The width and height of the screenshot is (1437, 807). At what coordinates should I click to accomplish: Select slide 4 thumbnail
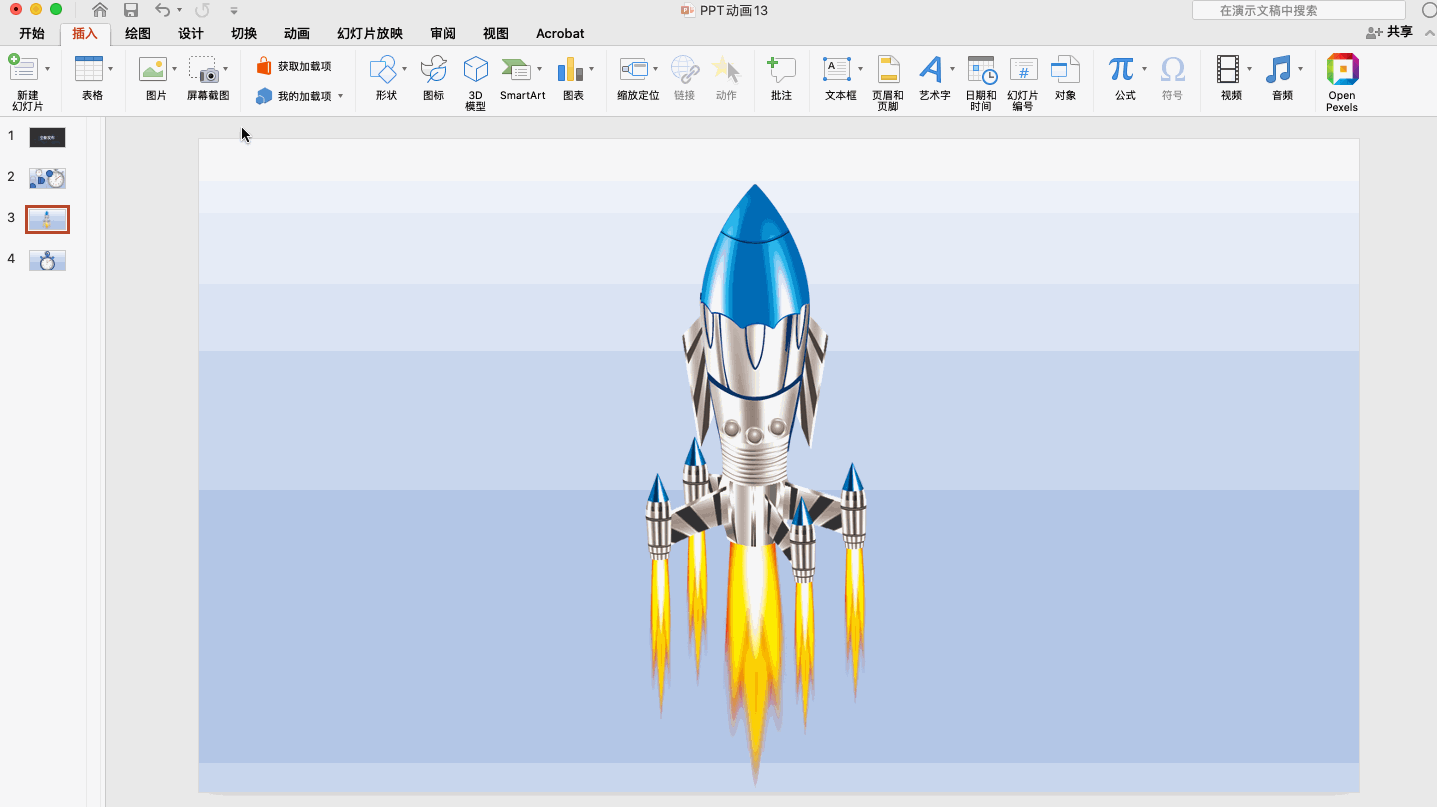[47, 260]
